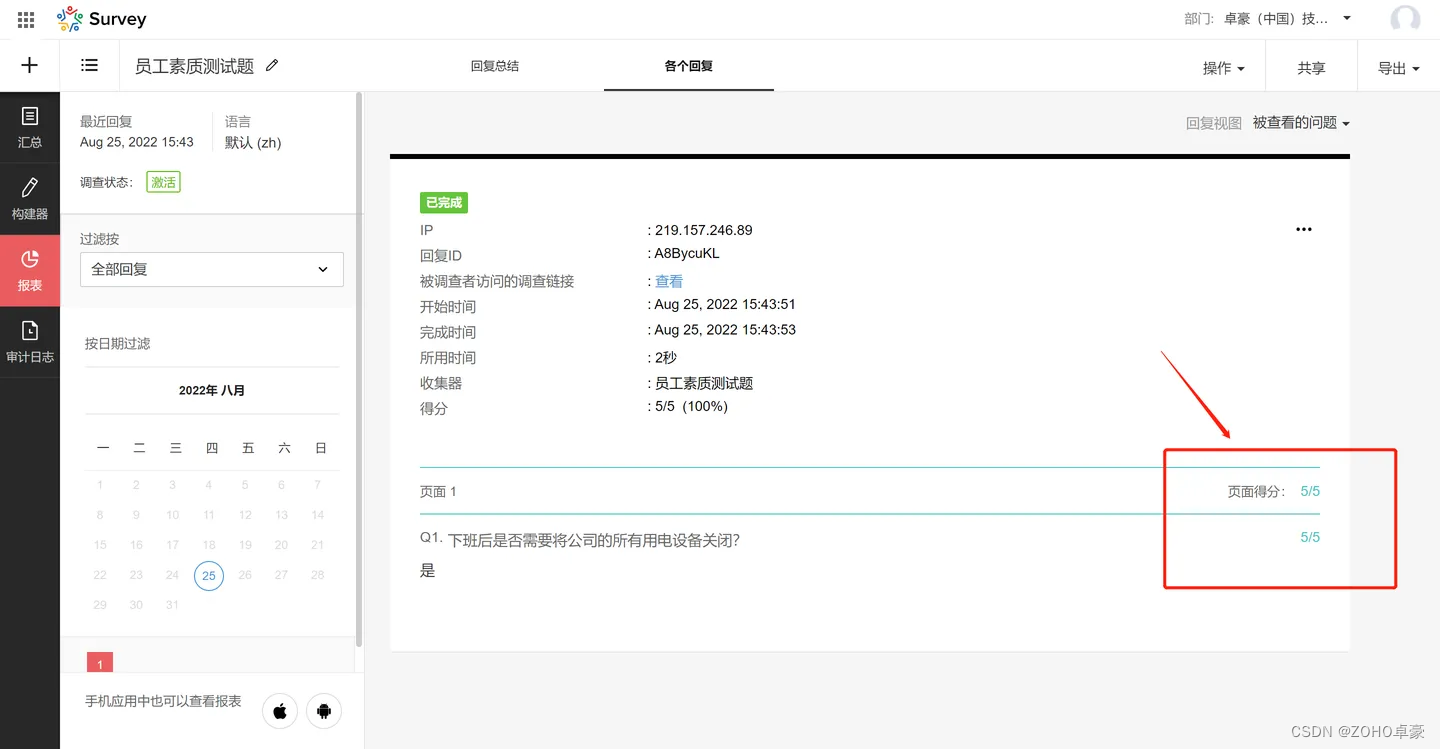Open the 导出 export dropdown
The height and width of the screenshot is (749, 1440).
1399,68
